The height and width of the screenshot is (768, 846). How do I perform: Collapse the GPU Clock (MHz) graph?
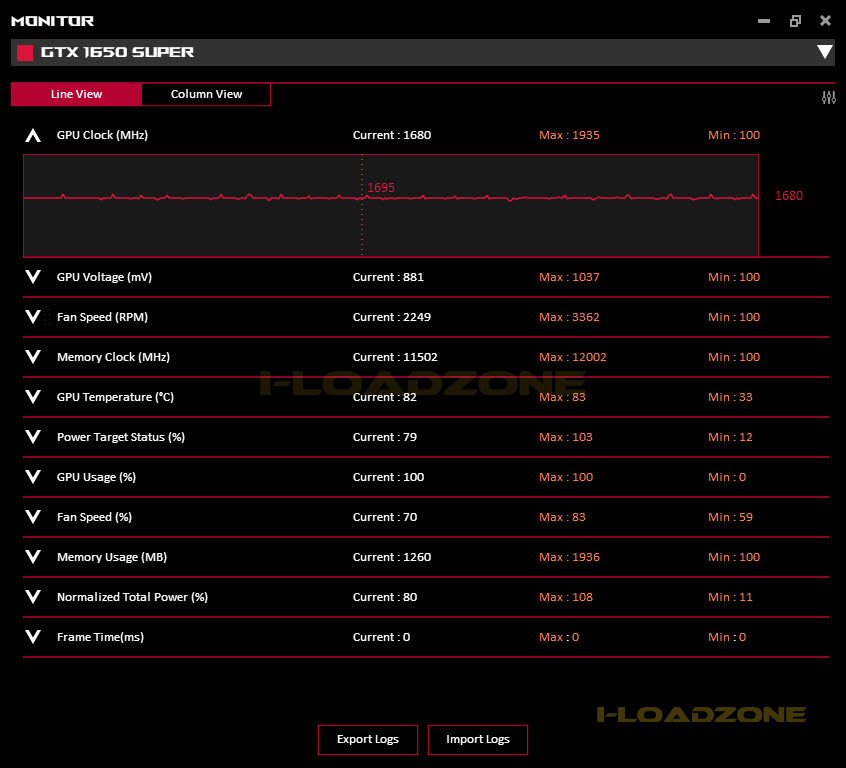pos(33,135)
